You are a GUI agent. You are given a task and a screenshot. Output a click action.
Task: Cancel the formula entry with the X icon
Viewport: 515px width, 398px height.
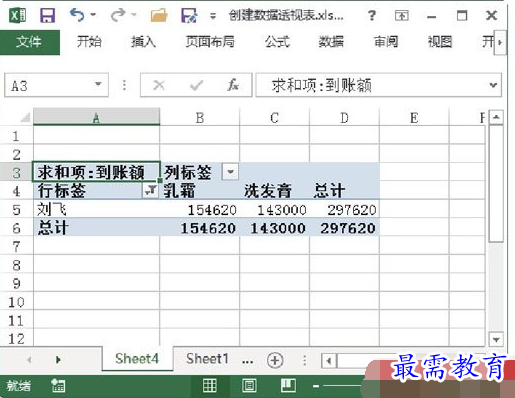159,85
